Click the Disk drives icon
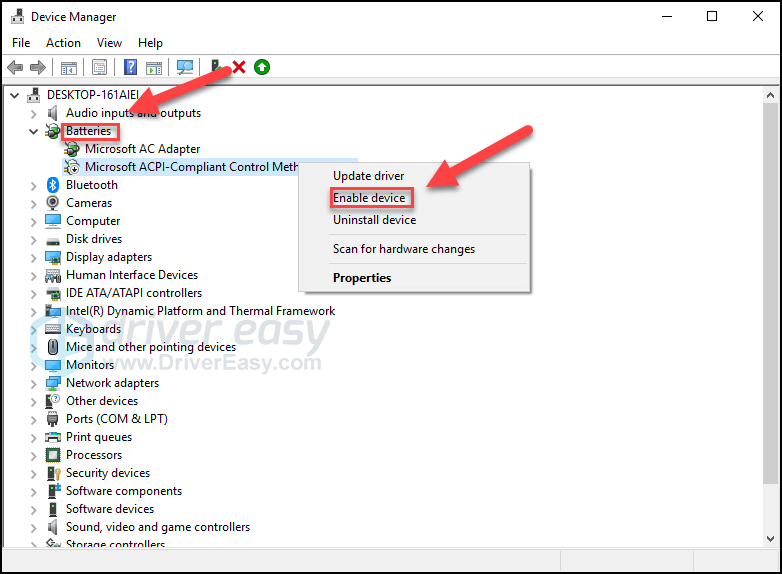The image size is (782, 574). click(53, 241)
